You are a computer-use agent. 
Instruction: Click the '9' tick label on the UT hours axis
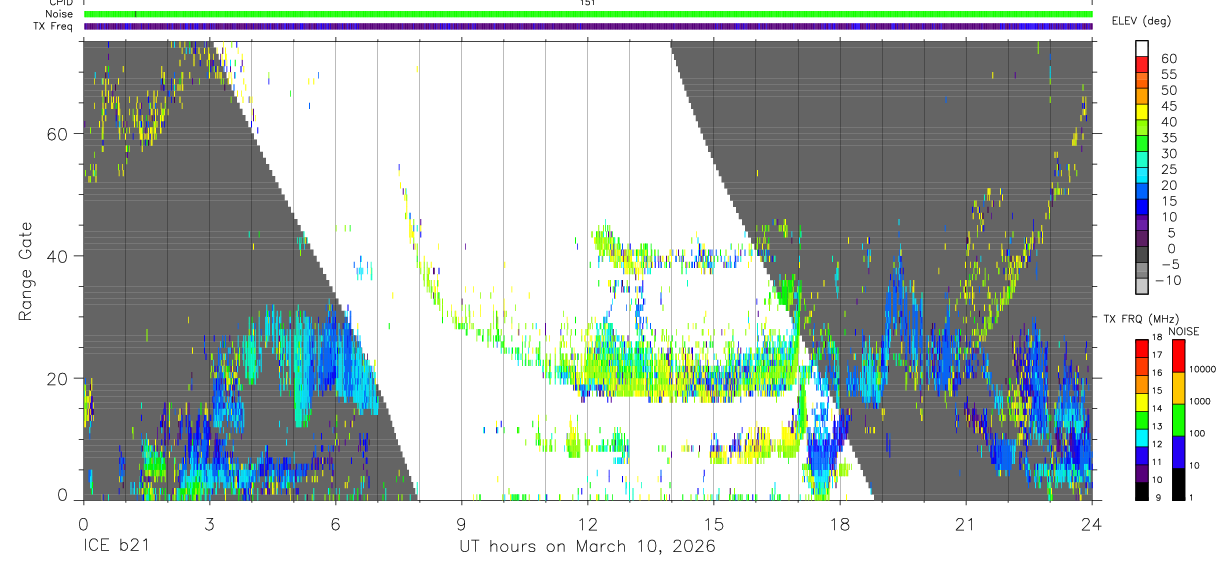(461, 524)
